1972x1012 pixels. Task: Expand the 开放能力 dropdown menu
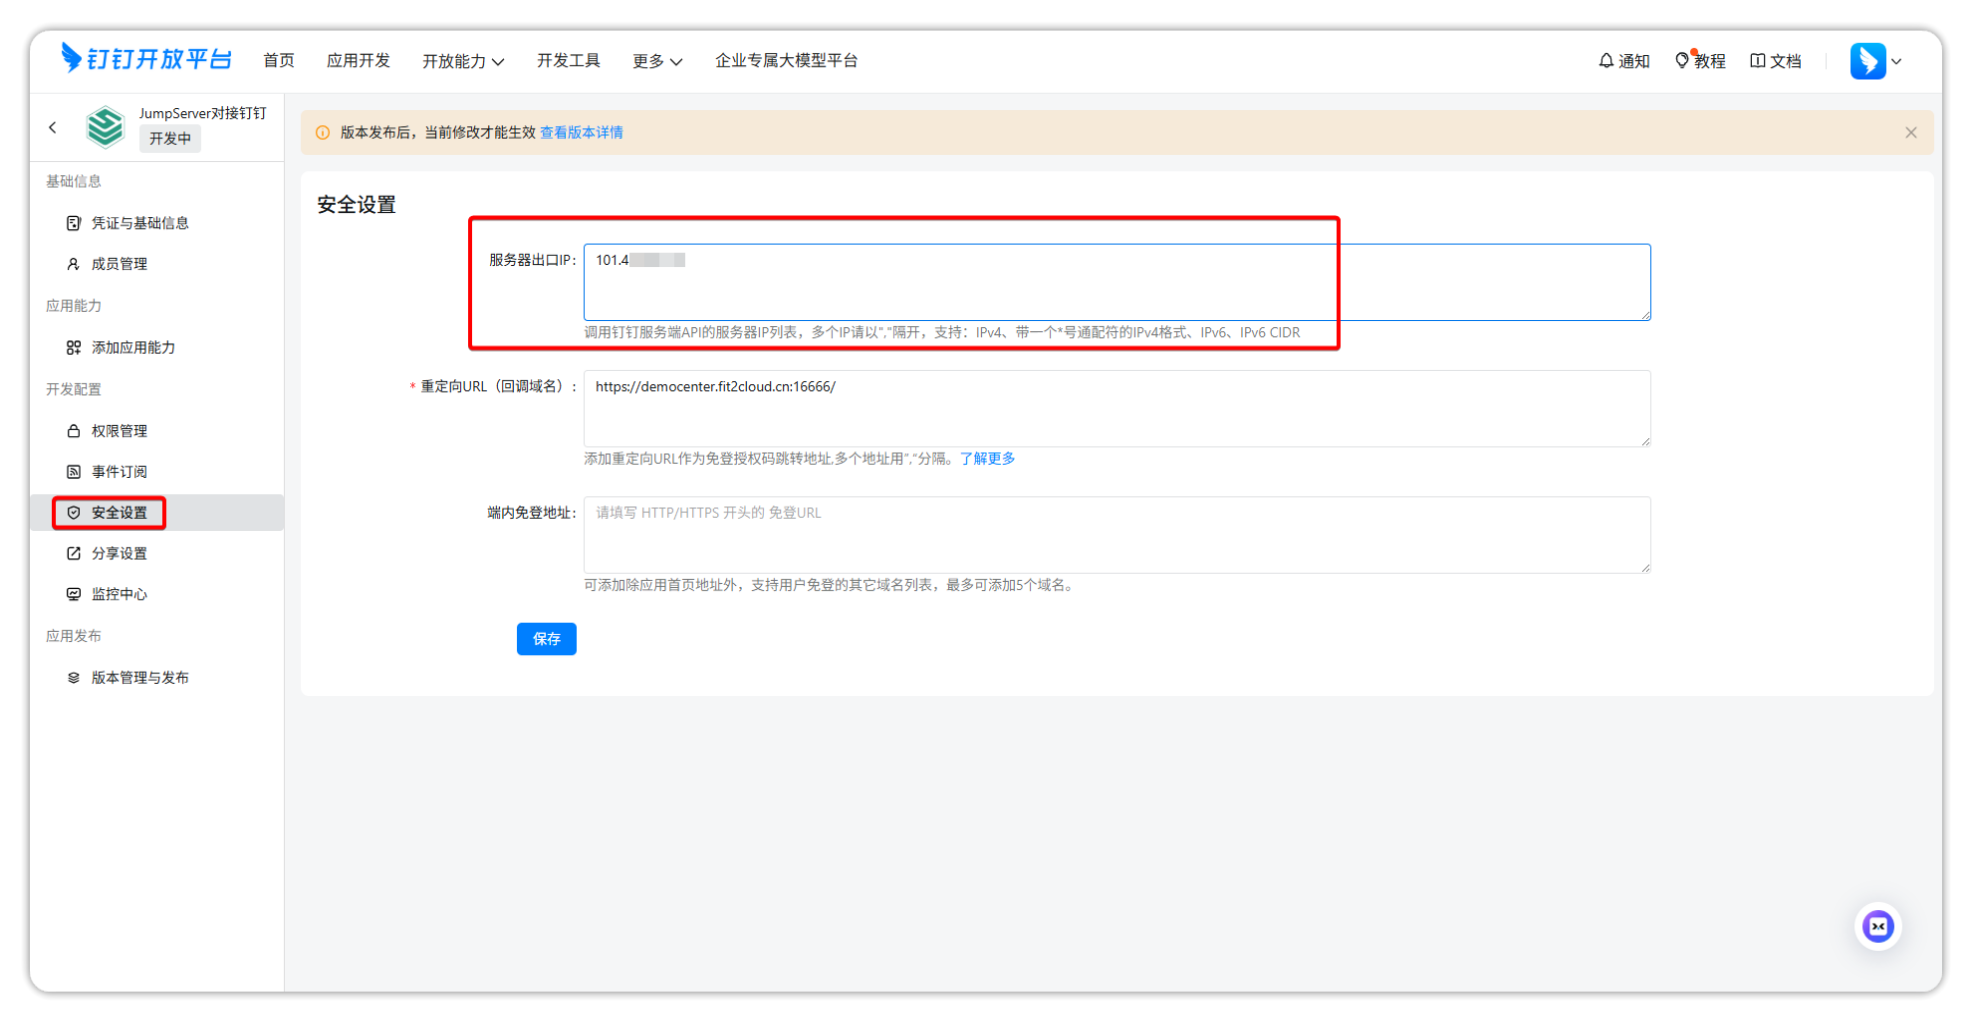tap(462, 61)
